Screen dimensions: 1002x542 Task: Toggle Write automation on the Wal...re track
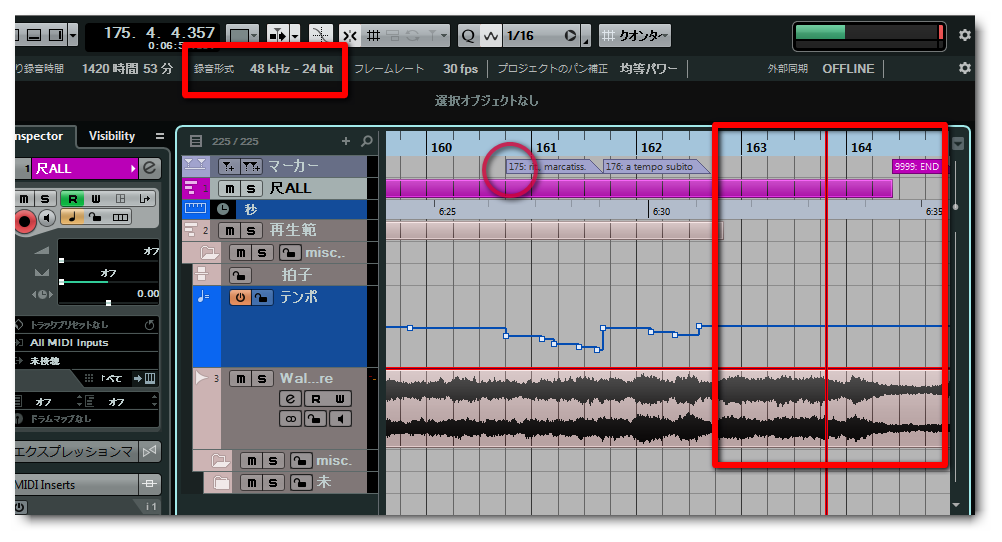coord(339,399)
